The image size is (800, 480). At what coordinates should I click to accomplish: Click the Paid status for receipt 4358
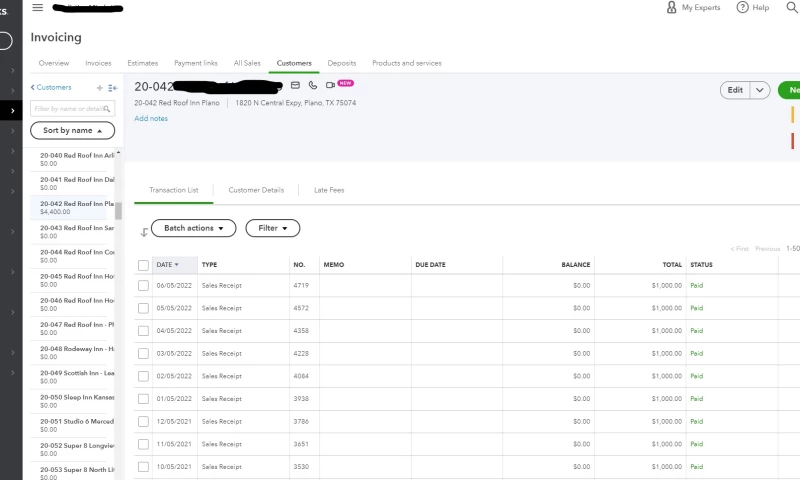[x=696, y=331]
